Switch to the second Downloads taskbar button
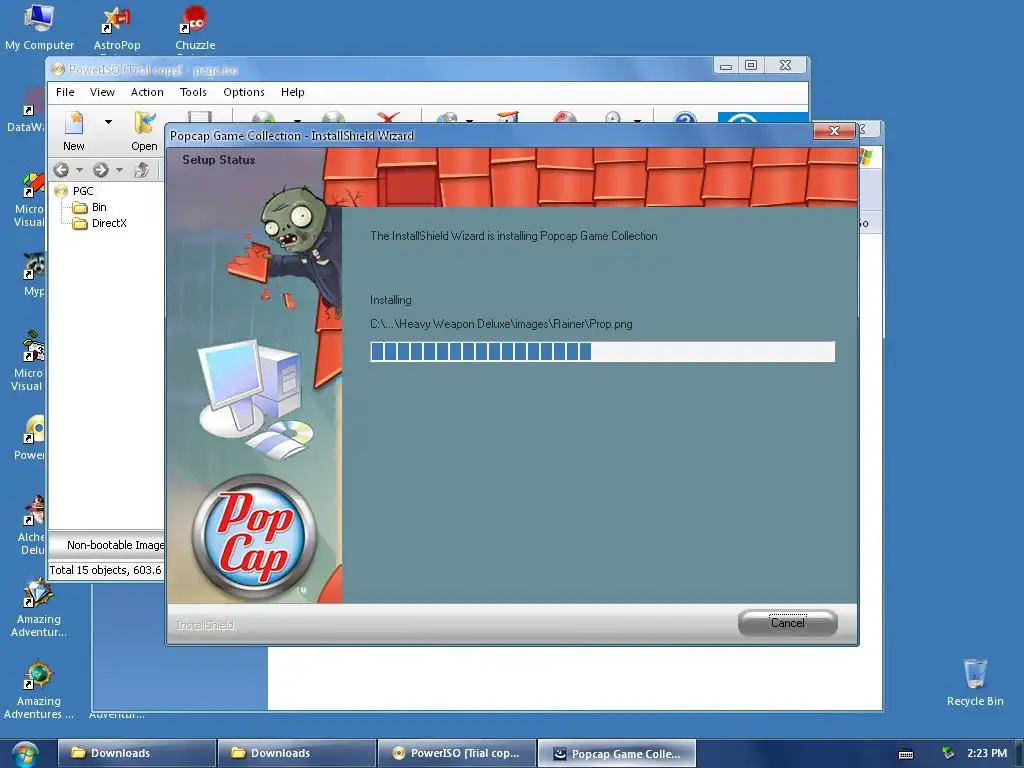This screenshot has width=1024, height=768. 296,753
